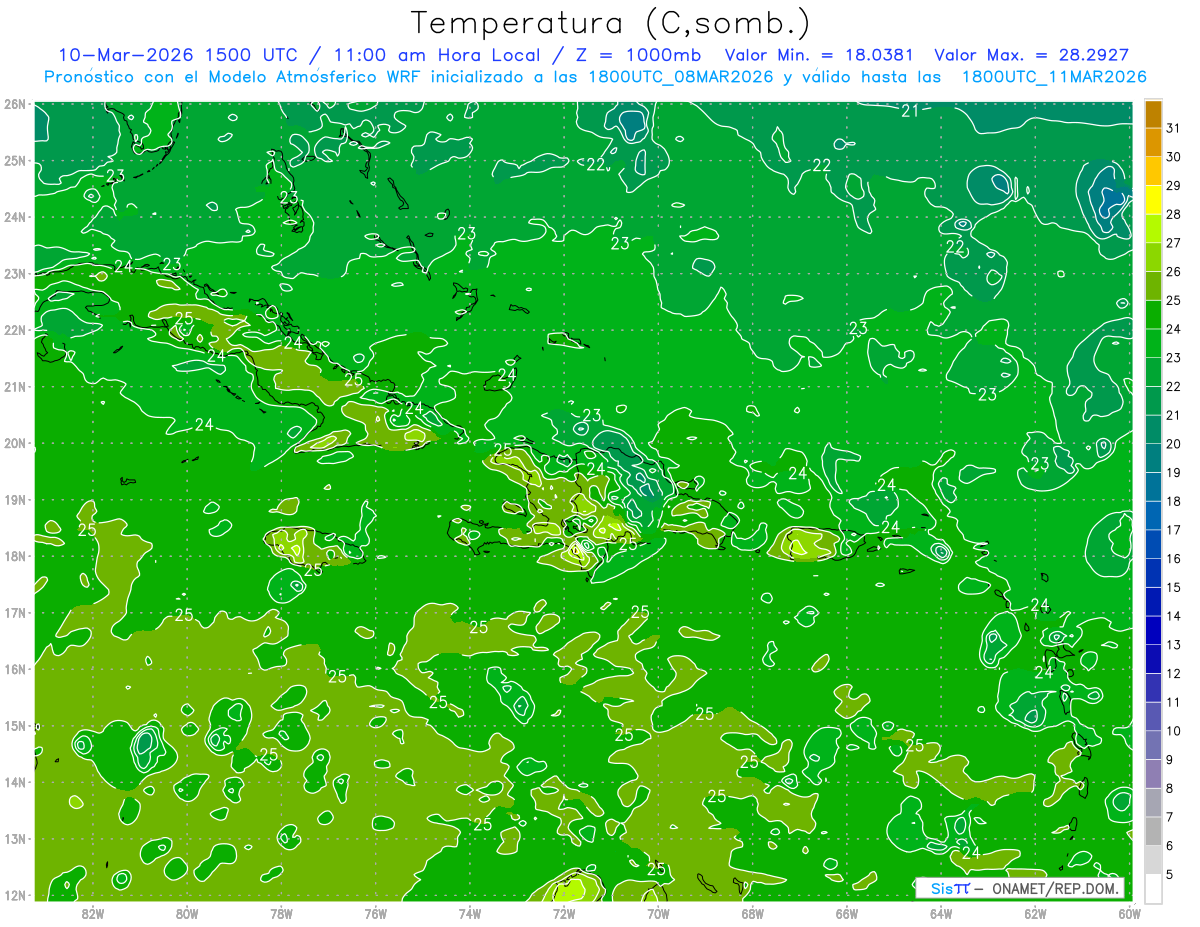Click the 66W longitude label
1200x927 pixels.
(846, 913)
